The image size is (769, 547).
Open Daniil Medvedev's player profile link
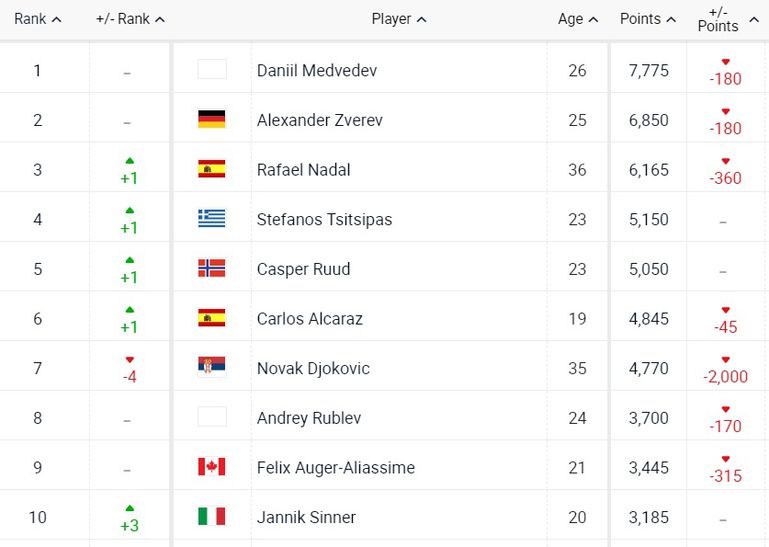317,70
